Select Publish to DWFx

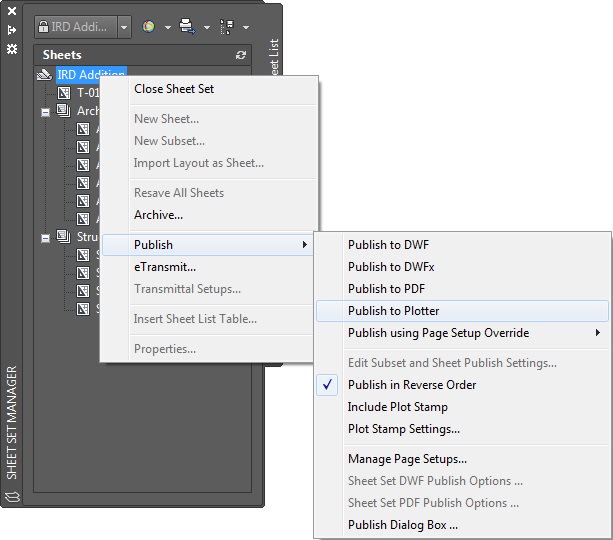462,267
